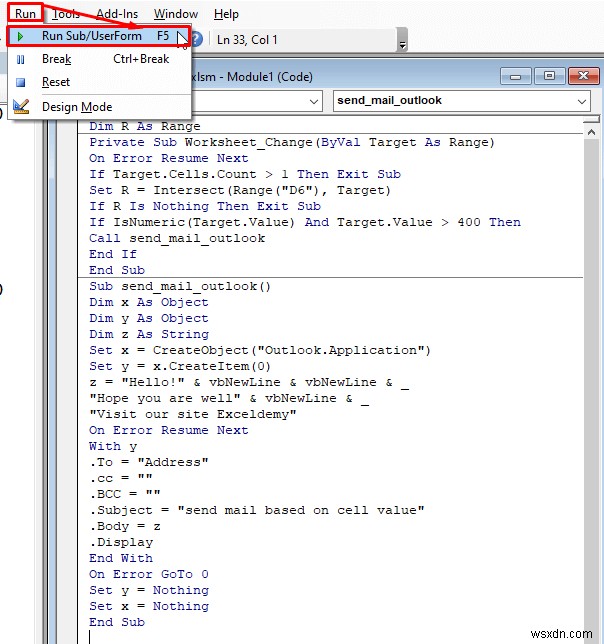Click the 'If R Is Nothing Then Exit Sub' line
604x644 pixels.
pos(204,207)
